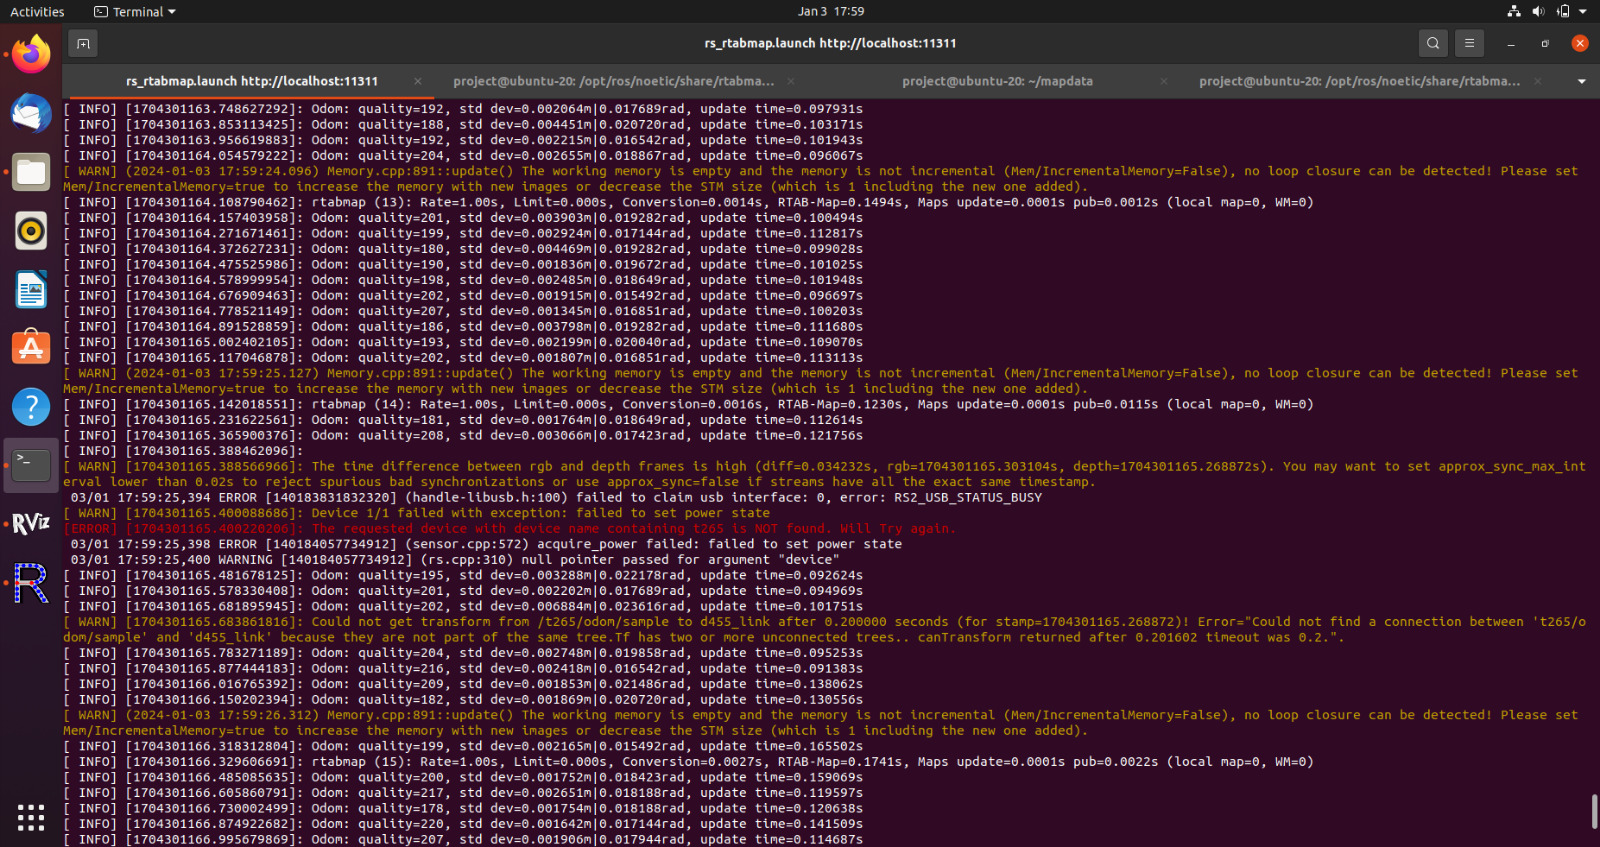The image size is (1600, 847).
Task: Show Applications grid
Action: point(31,817)
